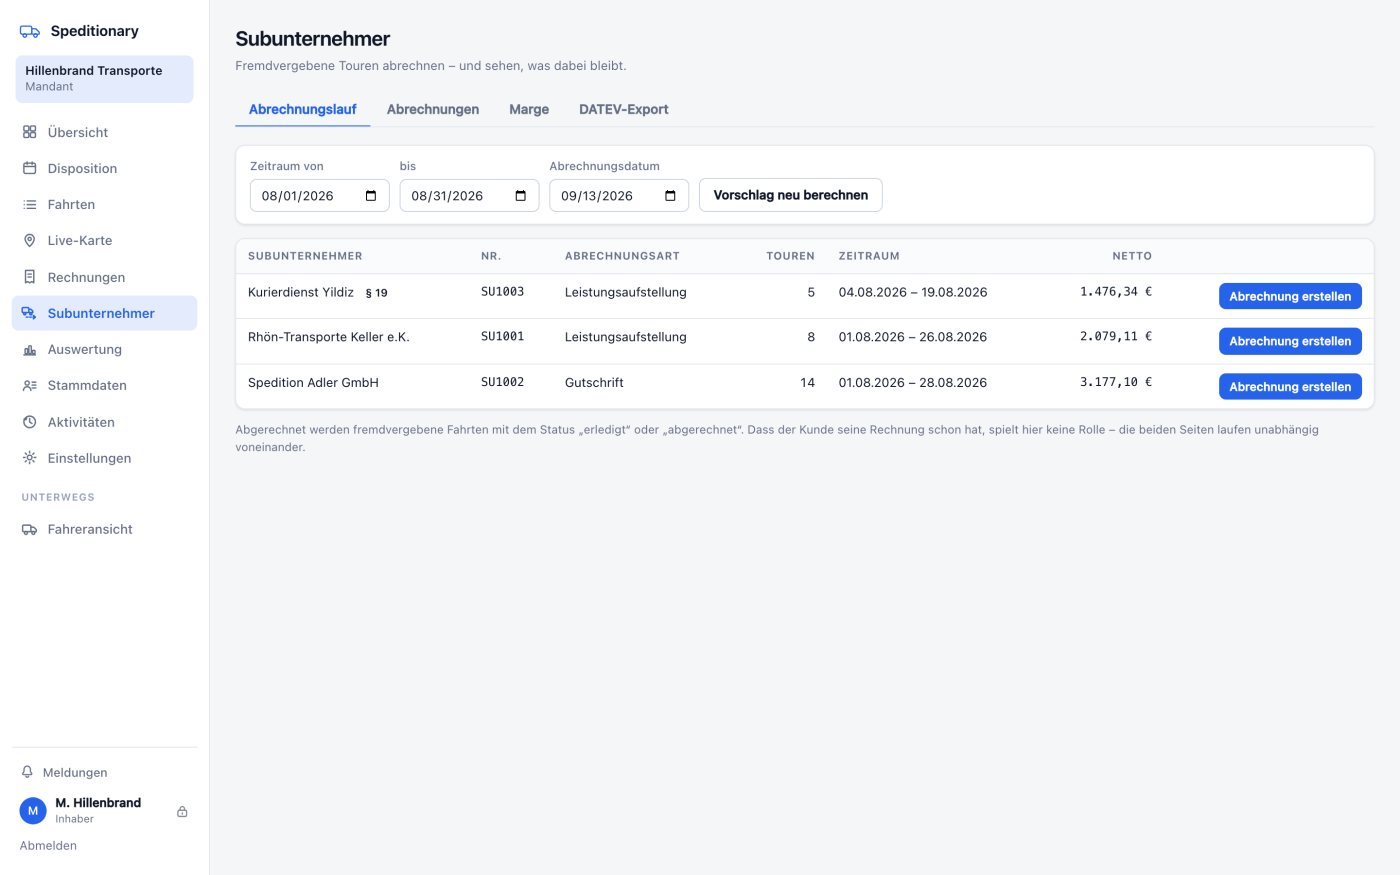Click the Auswertung chart icon

click(x=30, y=349)
